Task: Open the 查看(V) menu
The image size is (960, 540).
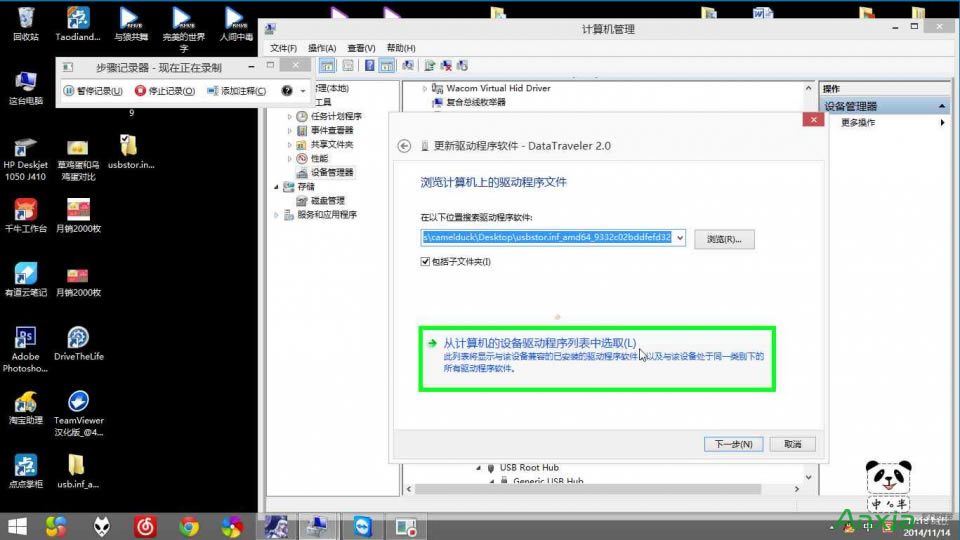Action: tap(361, 48)
